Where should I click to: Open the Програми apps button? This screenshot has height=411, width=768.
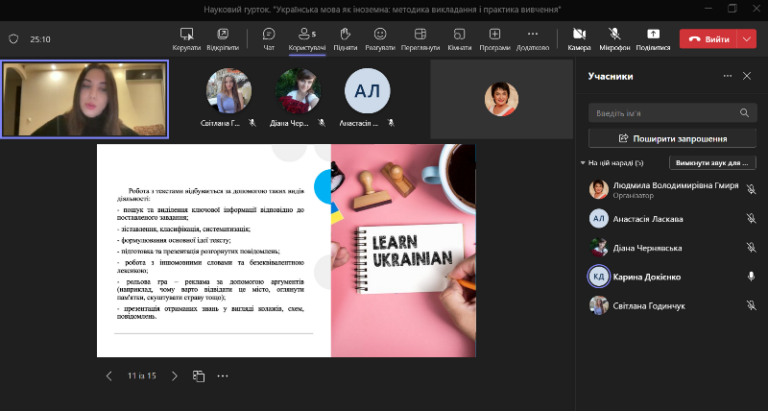[494, 38]
